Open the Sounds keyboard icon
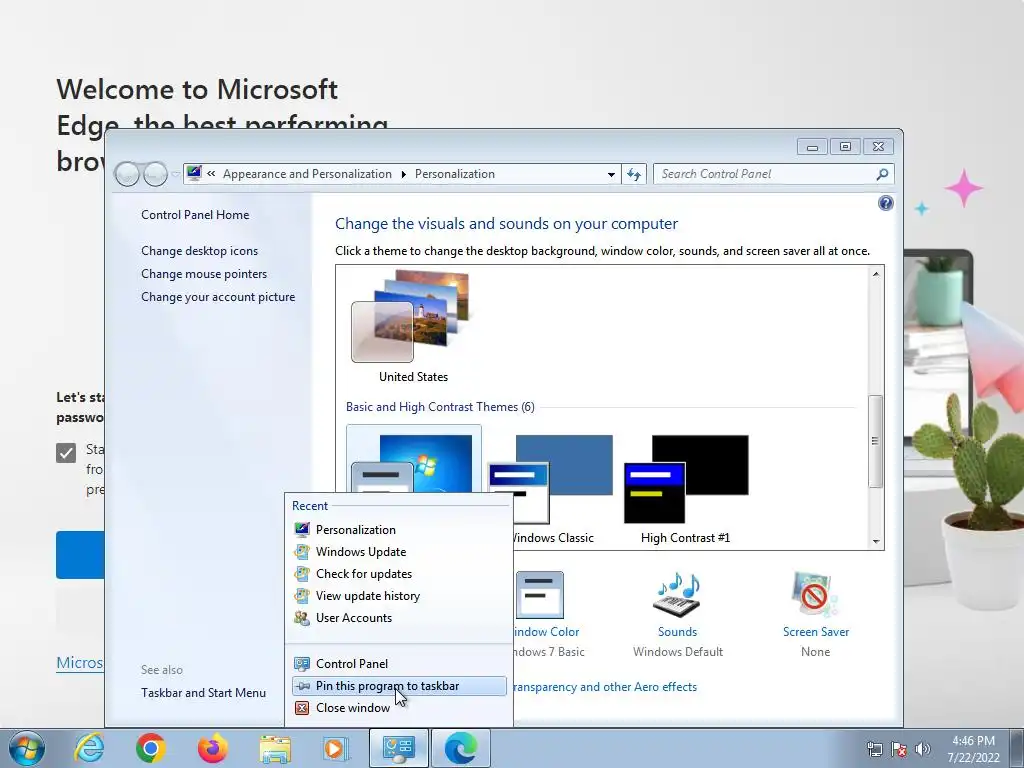Viewport: 1024px width, 768px height. click(677, 594)
